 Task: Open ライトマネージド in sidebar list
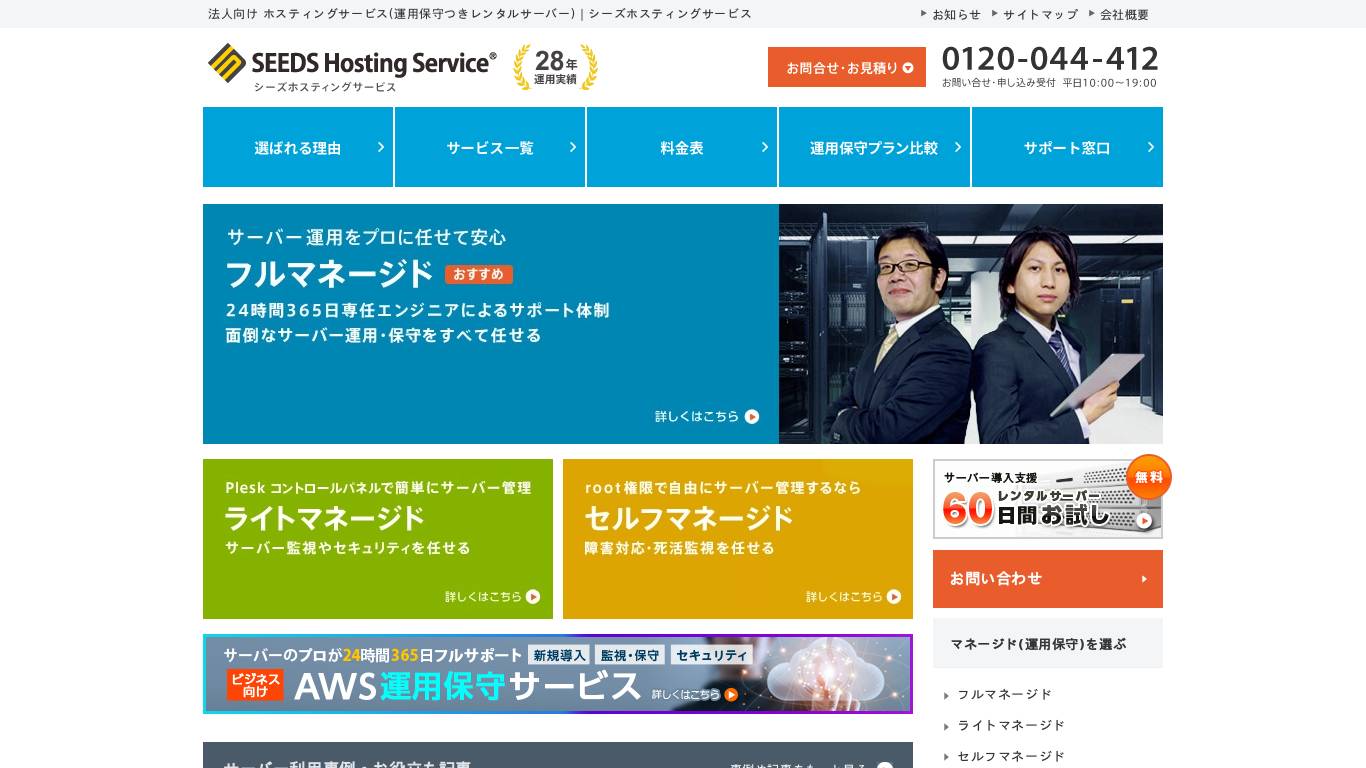pyautogui.click(x=1011, y=725)
